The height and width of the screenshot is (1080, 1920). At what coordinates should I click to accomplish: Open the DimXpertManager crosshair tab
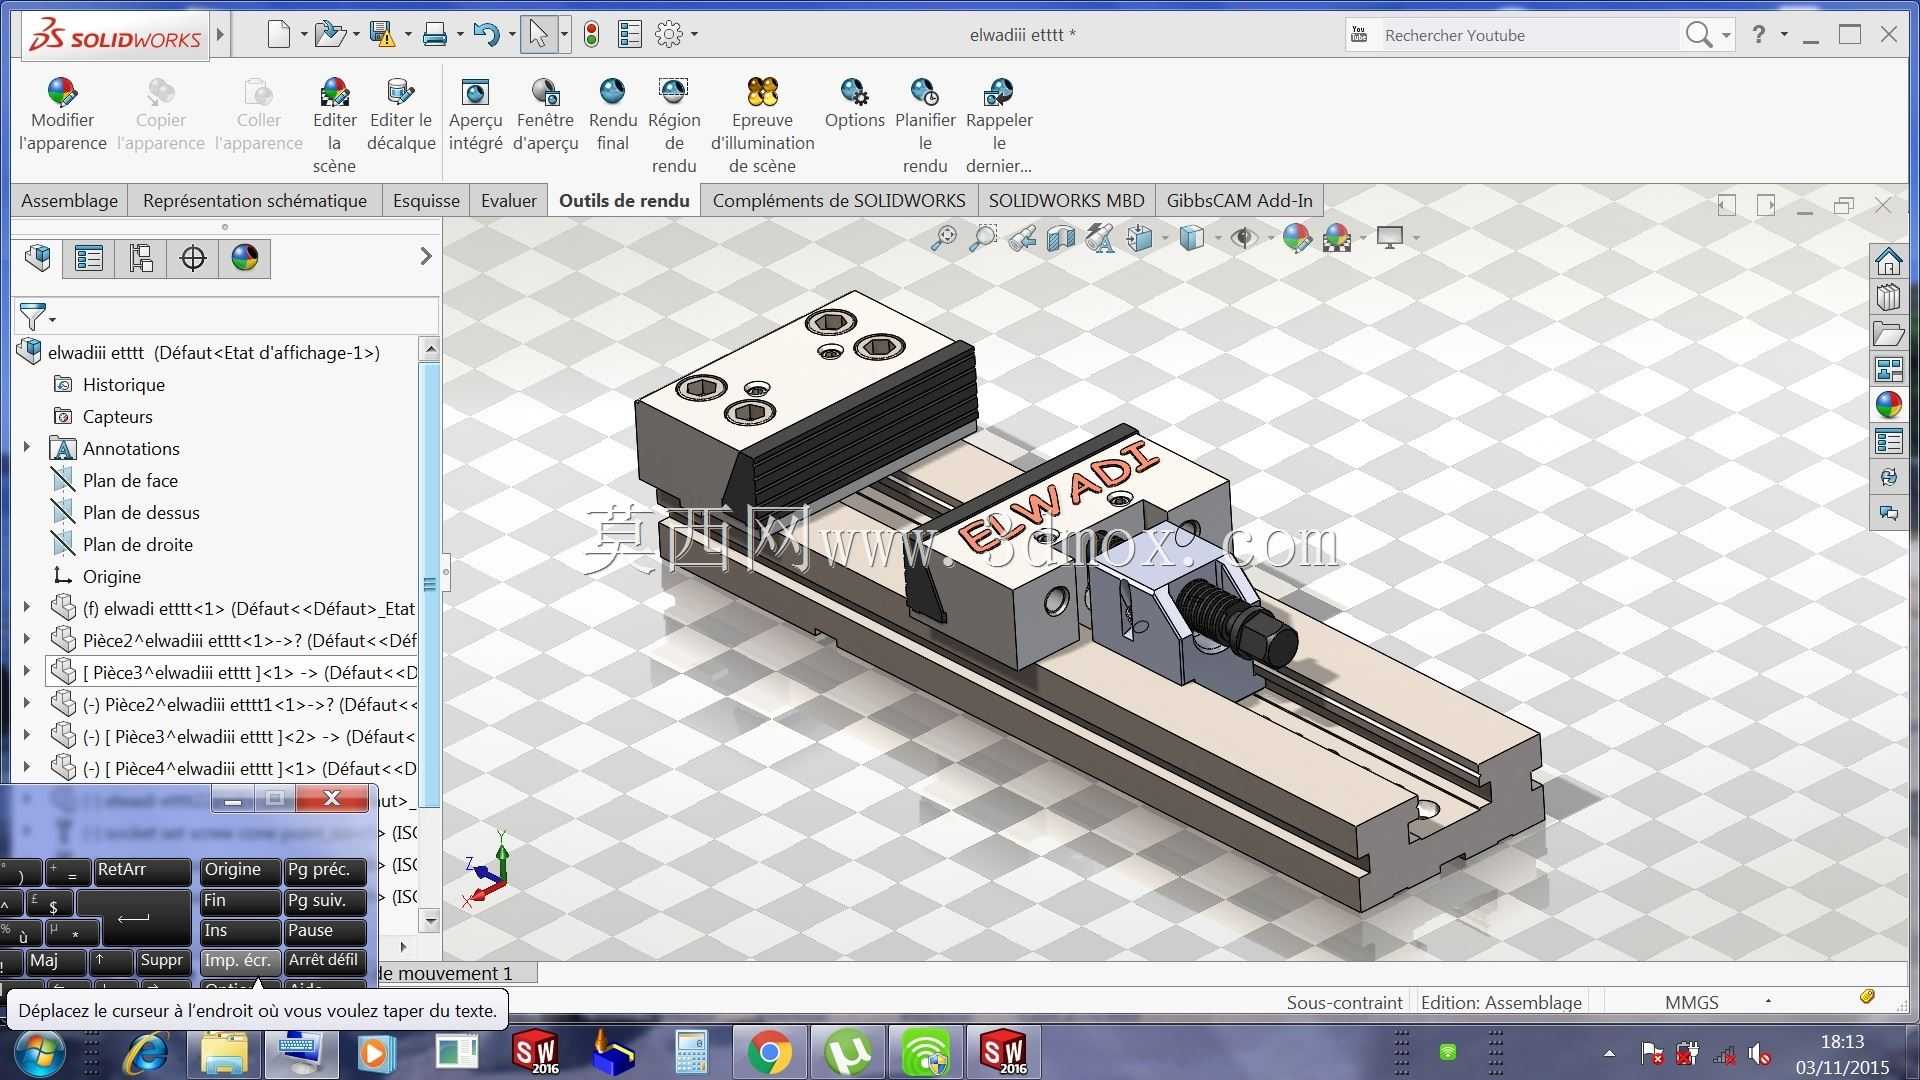click(193, 258)
